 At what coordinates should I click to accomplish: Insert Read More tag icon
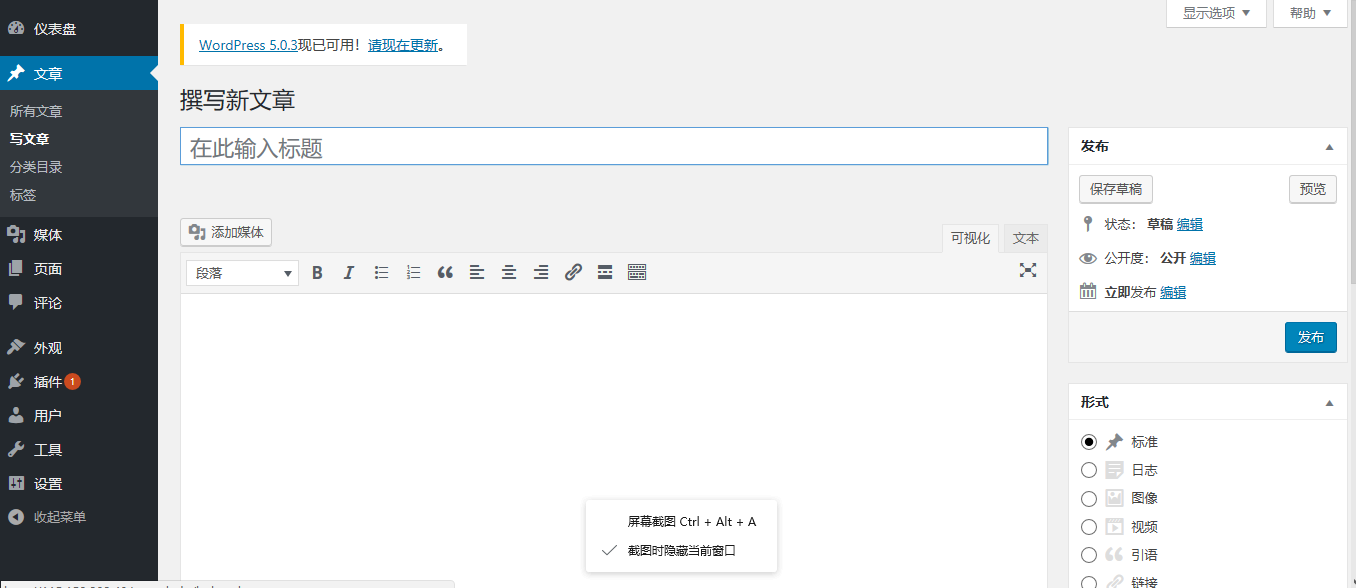[605, 272]
